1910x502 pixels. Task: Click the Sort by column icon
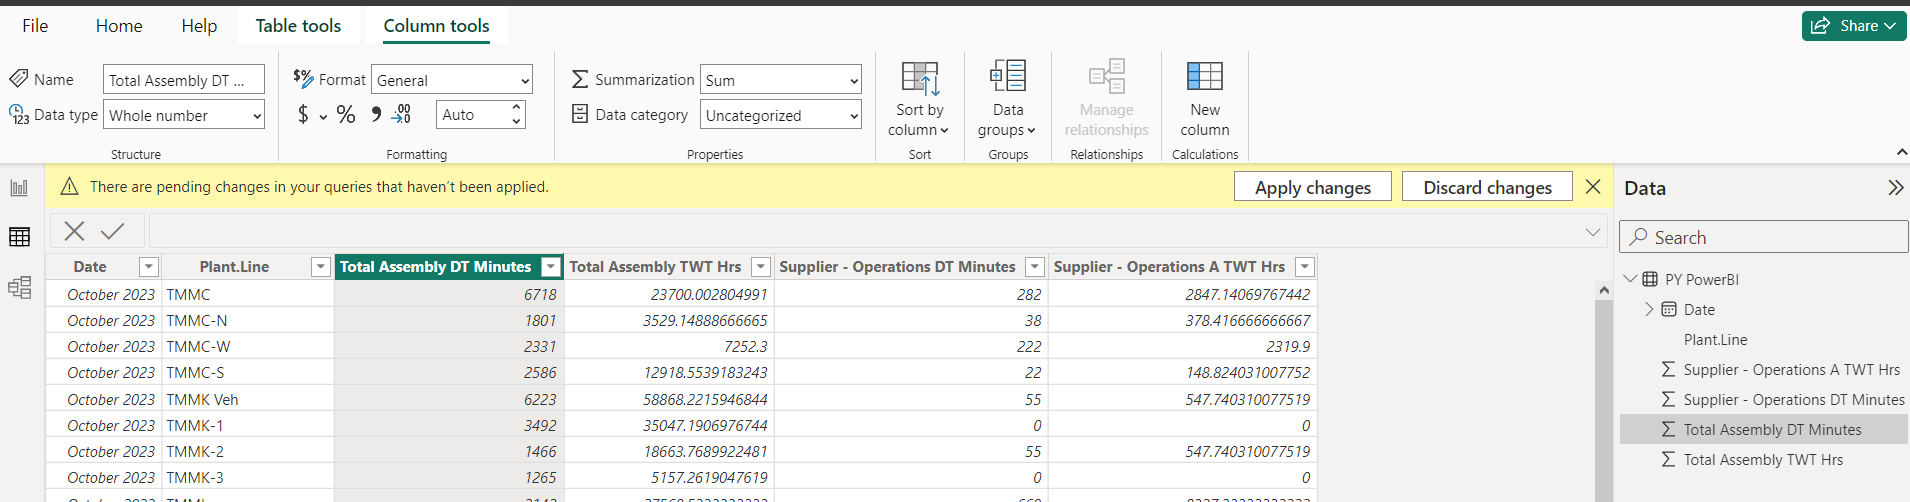coord(920,78)
